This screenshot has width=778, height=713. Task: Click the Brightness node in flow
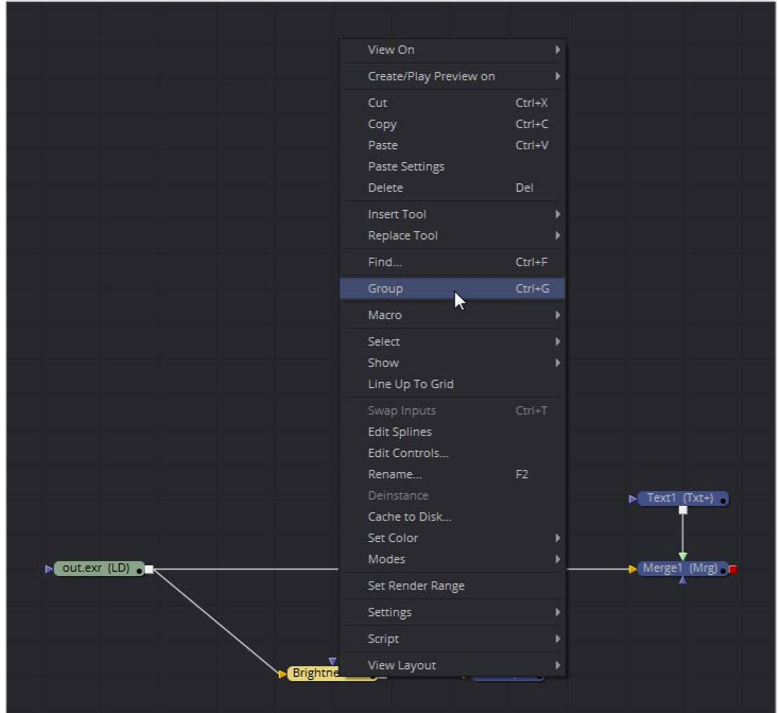[314, 673]
